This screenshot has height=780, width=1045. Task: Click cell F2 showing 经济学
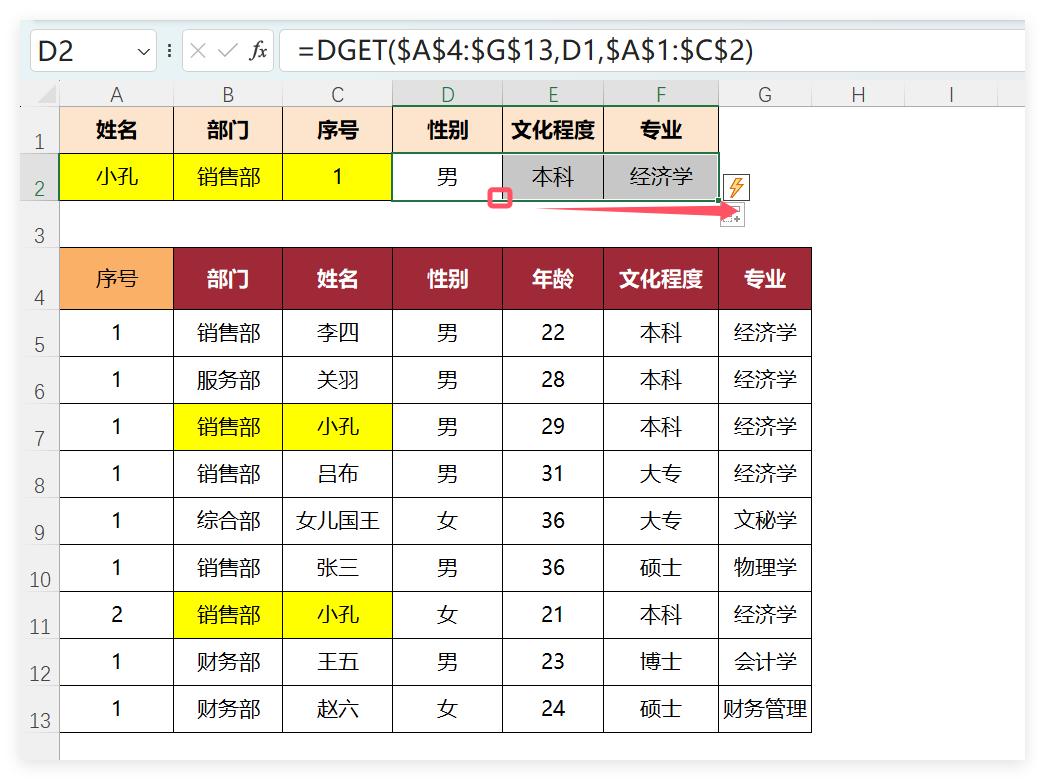(660, 177)
